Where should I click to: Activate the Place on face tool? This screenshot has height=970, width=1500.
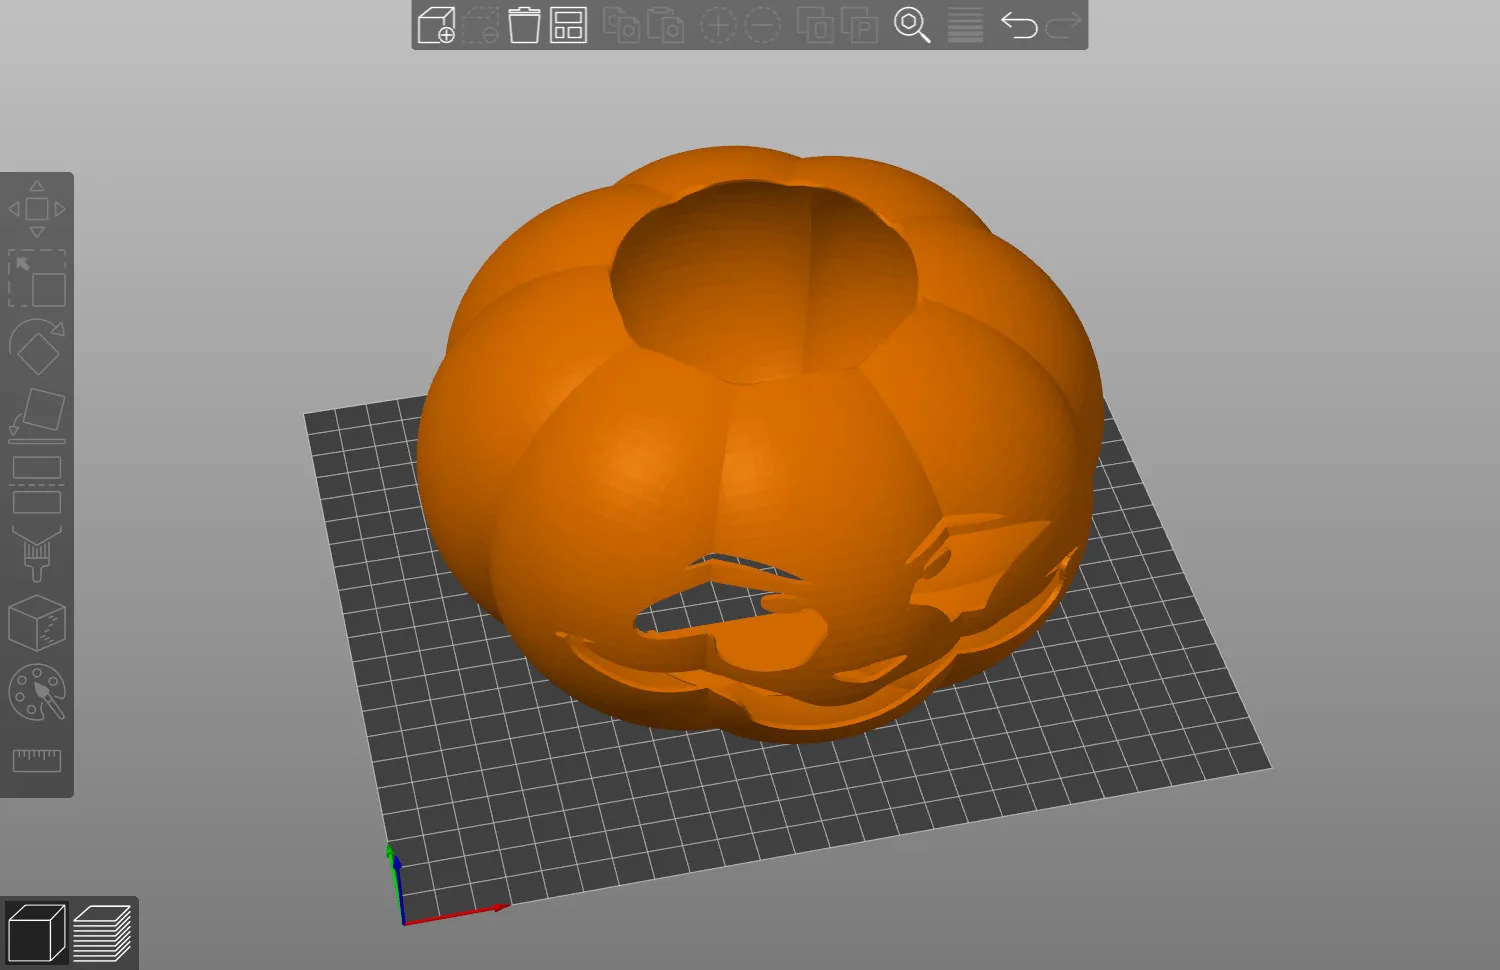tap(37, 416)
